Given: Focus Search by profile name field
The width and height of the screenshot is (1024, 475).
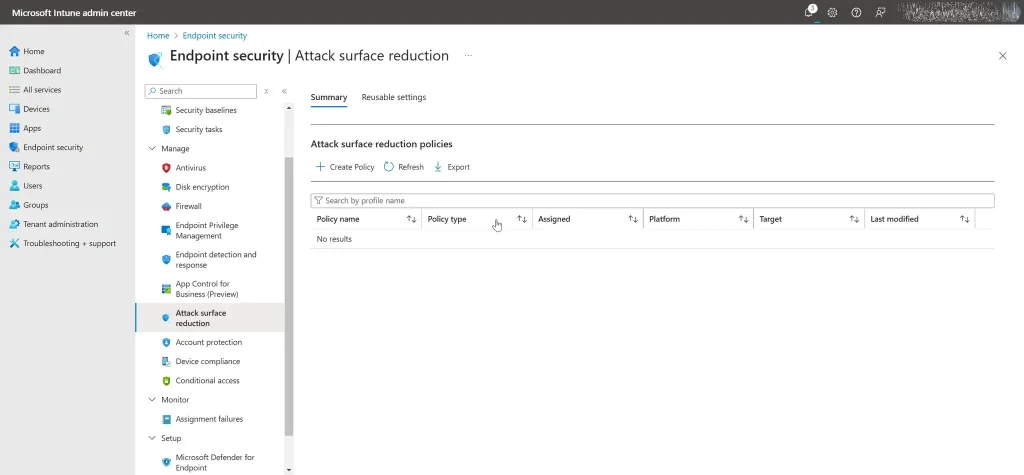Looking at the screenshot, I should (652, 201).
